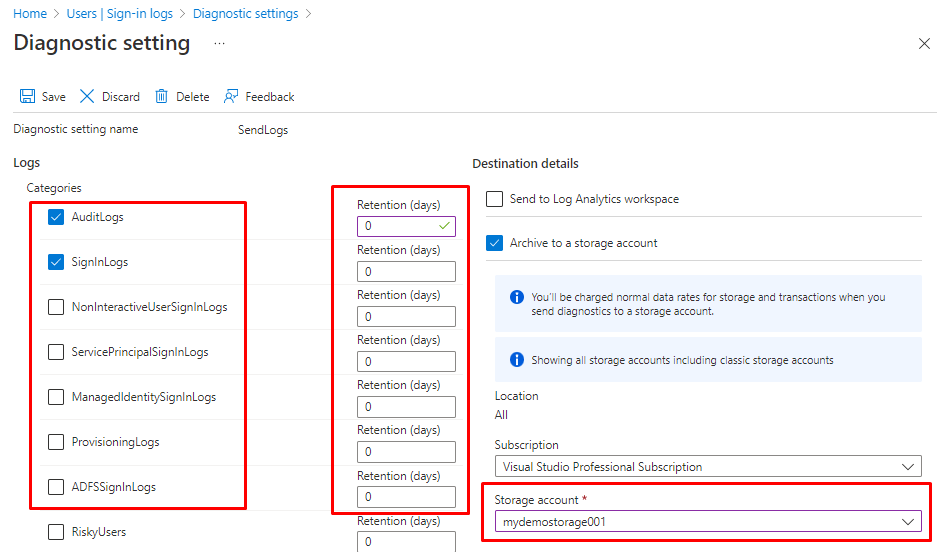Click the SignInLogs retention days field
Viewport: 937px width, 552px height.
tap(405, 272)
